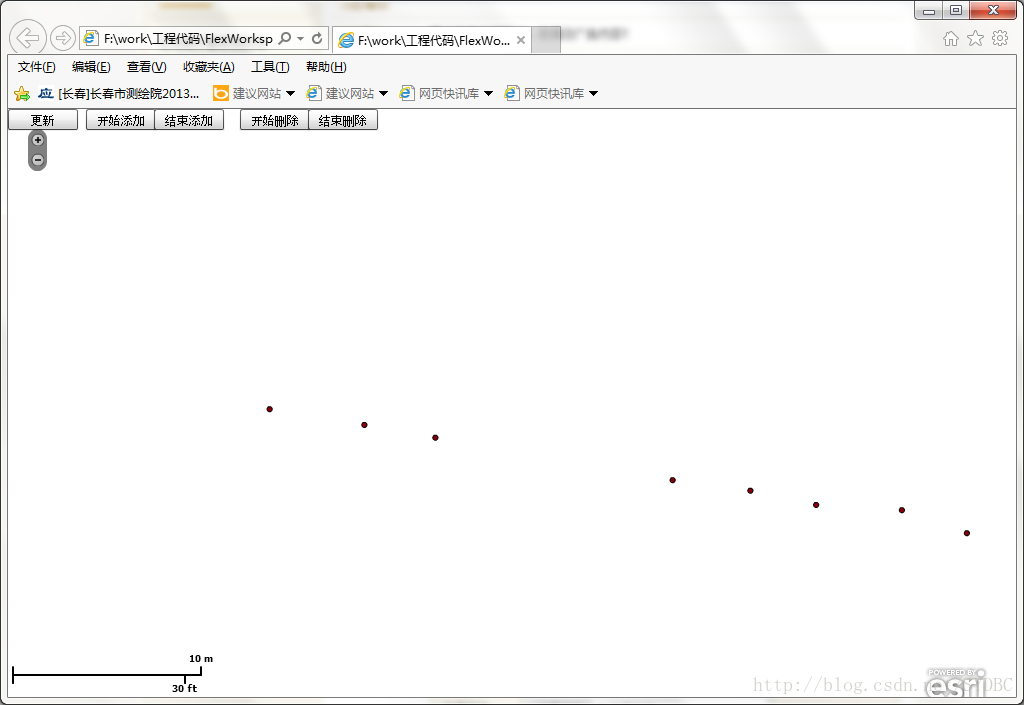Open the 收藏夹(A) menu
Image resolution: width=1024 pixels, height=705 pixels.
[x=208, y=67]
